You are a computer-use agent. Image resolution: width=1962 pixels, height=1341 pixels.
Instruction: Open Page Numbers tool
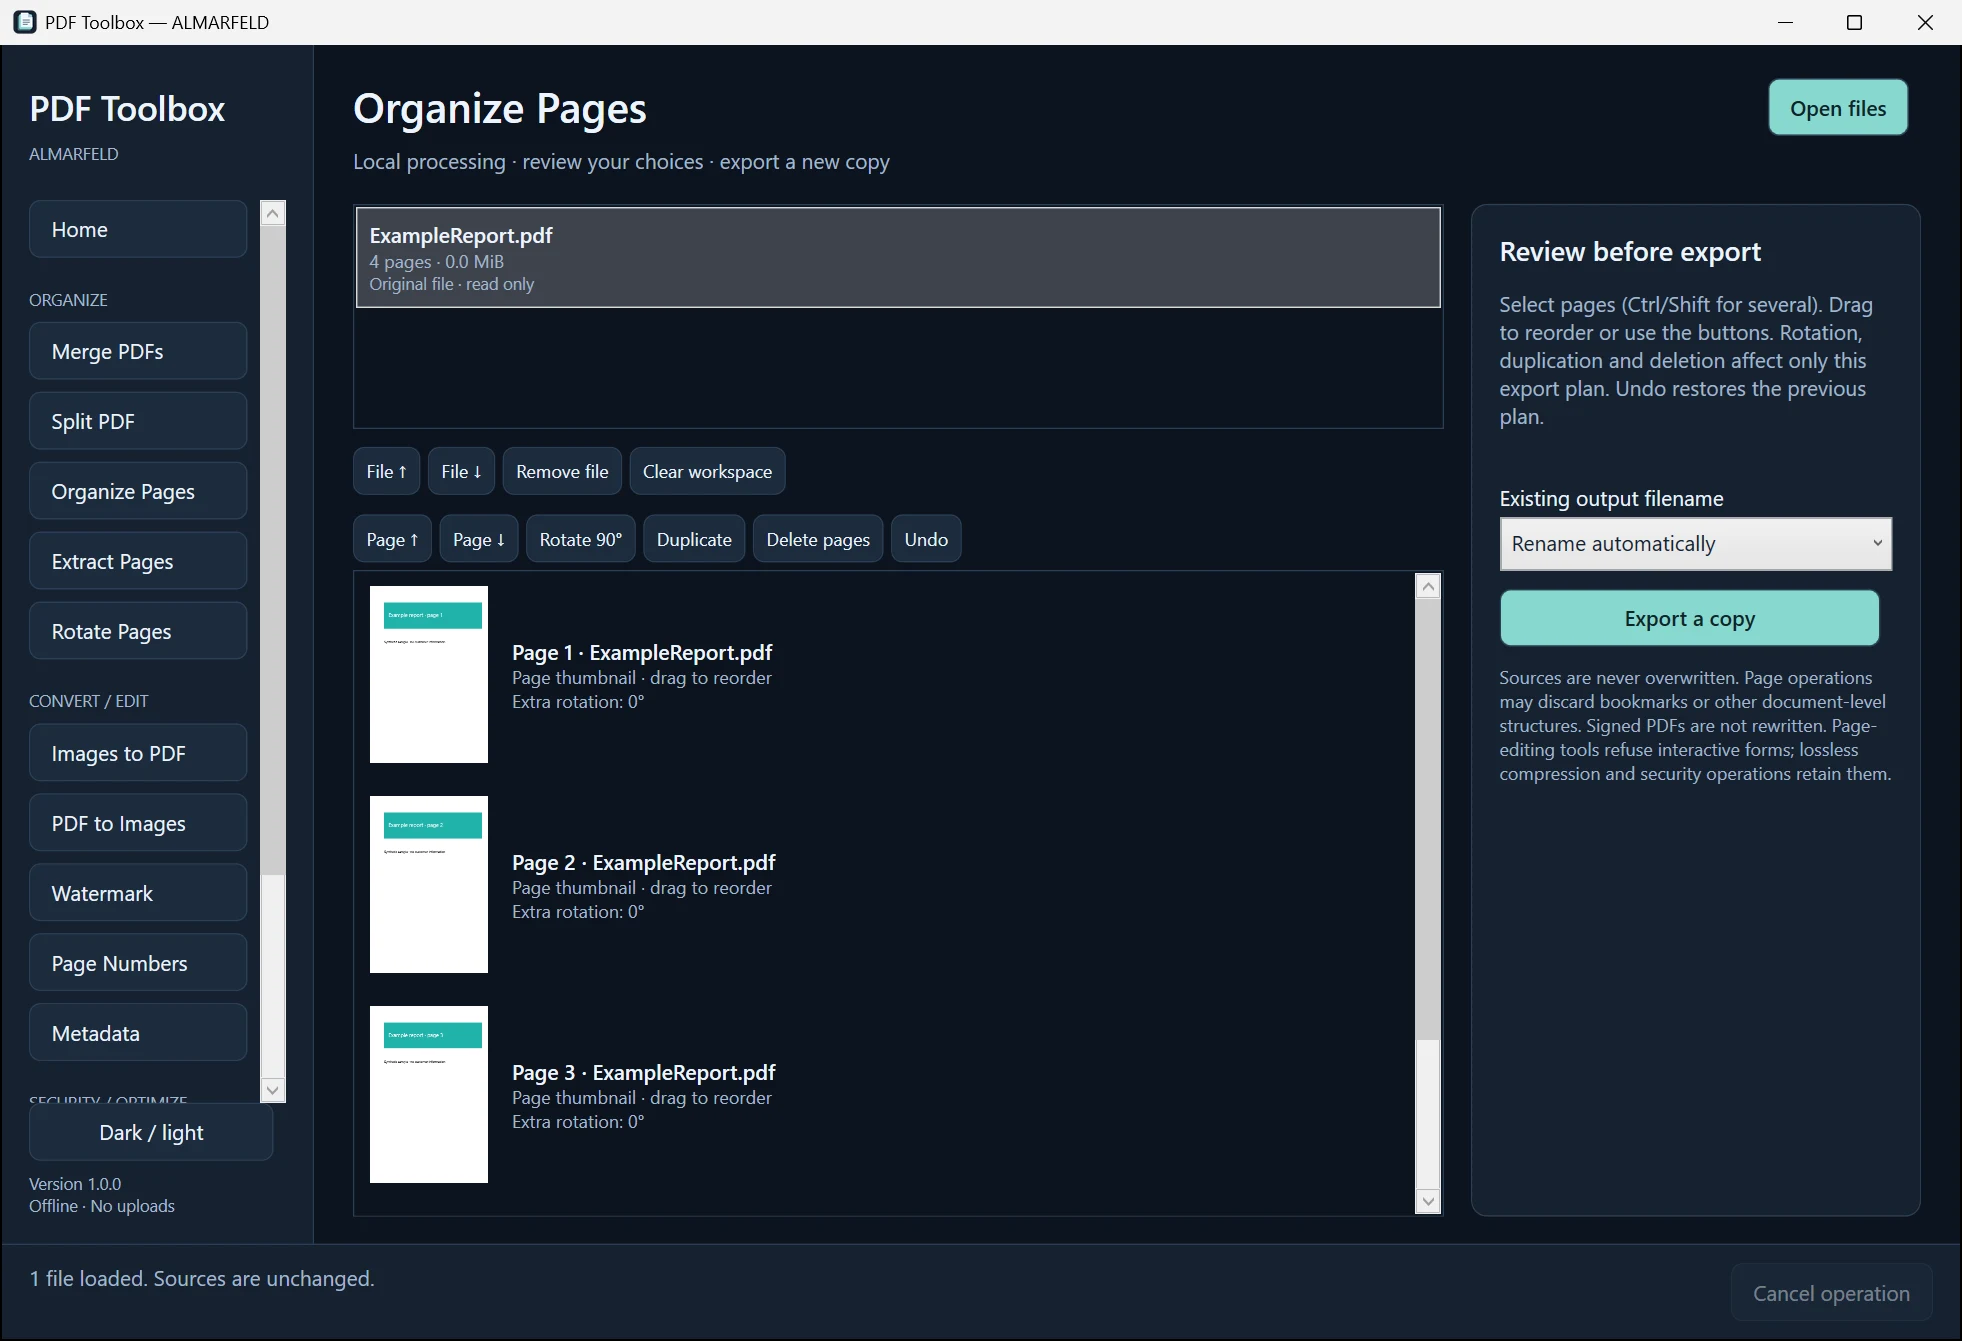pos(138,963)
